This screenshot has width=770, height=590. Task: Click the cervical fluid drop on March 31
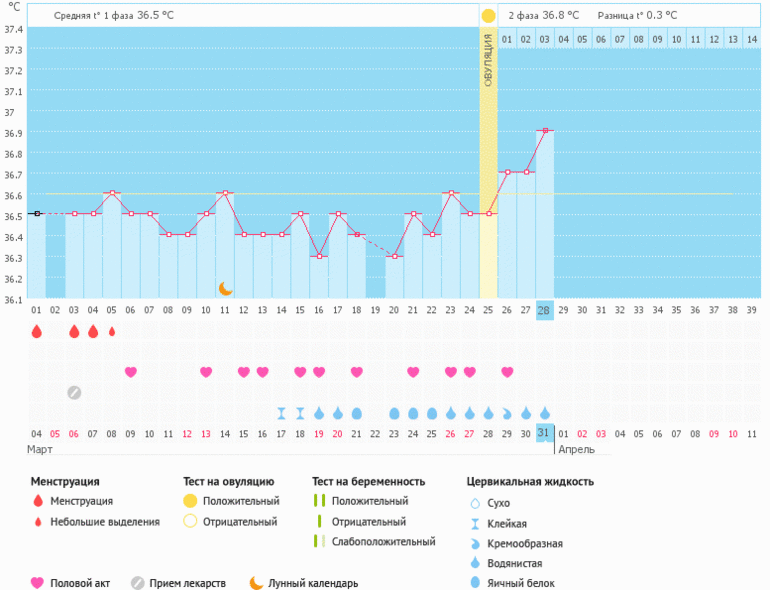tap(544, 413)
